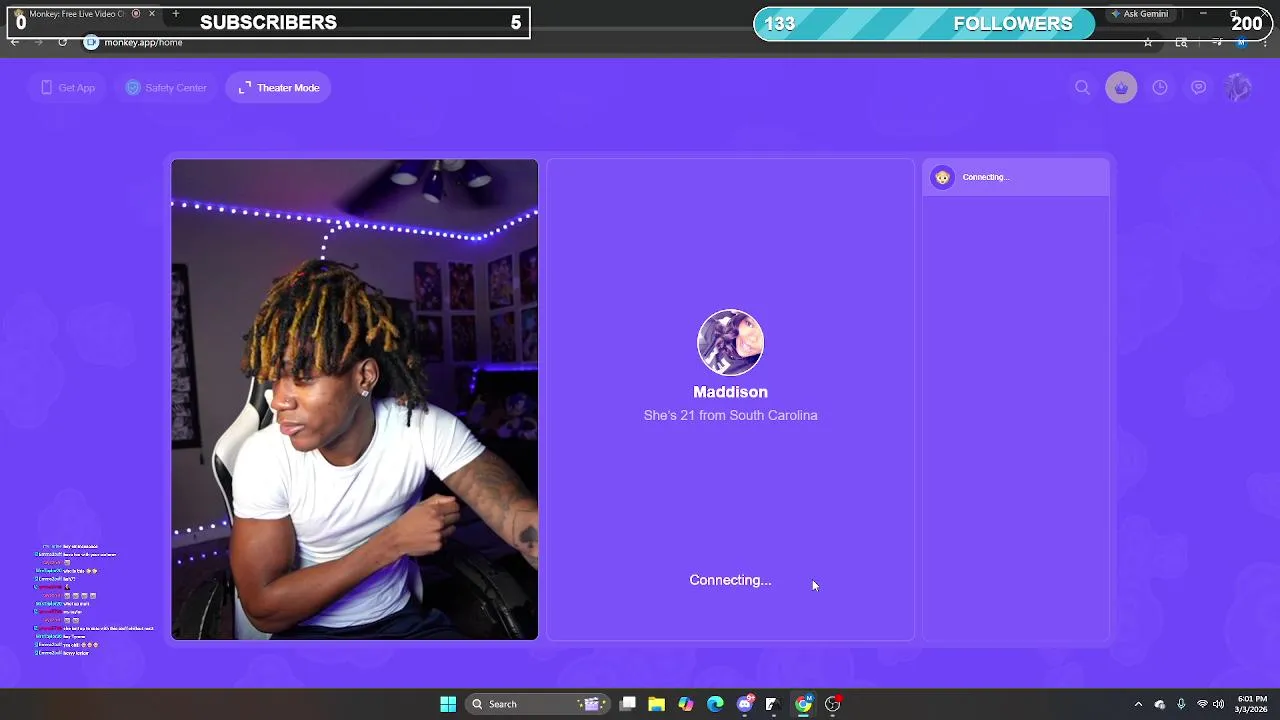Click Connecting... label in chat panel header
Viewport: 1280px width, 720px height.
[x=986, y=177]
